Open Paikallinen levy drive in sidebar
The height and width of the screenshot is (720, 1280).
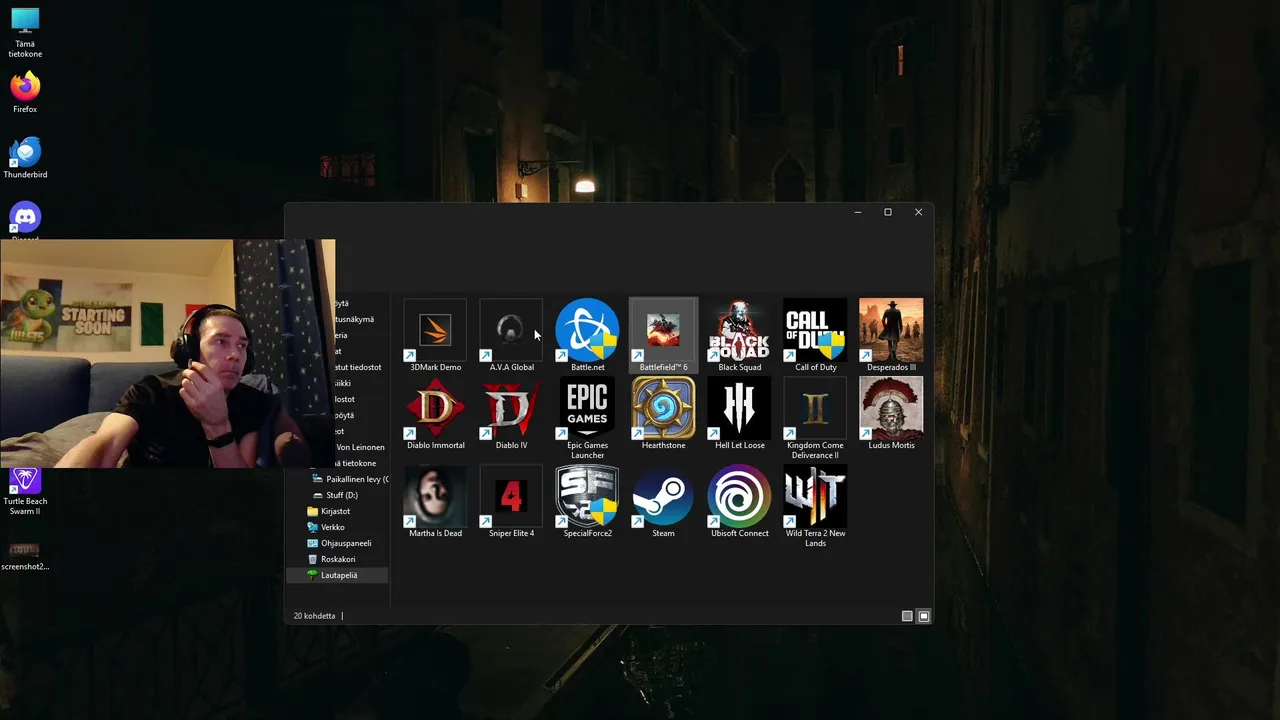coord(350,479)
